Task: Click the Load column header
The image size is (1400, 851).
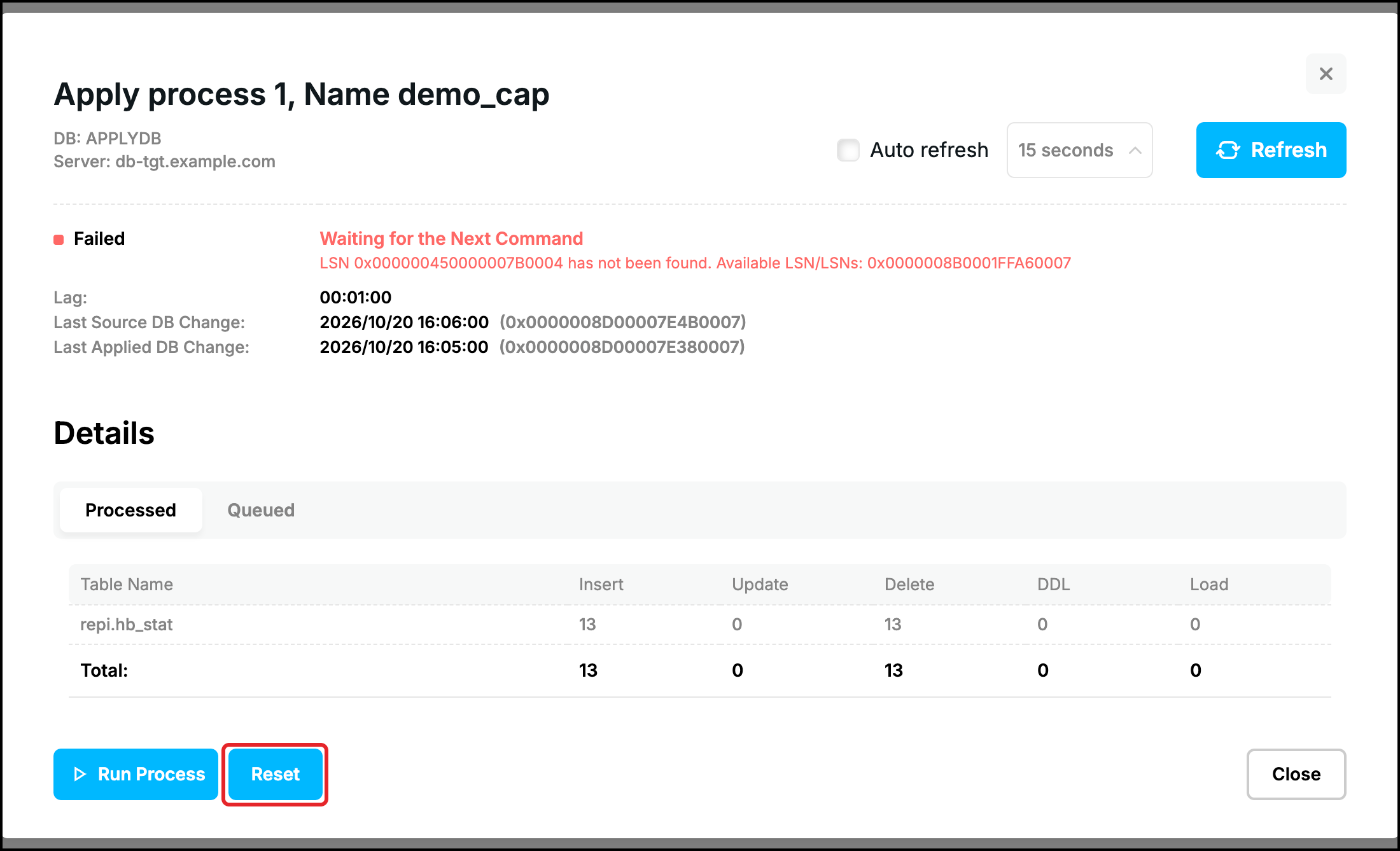Action: click(1209, 584)
